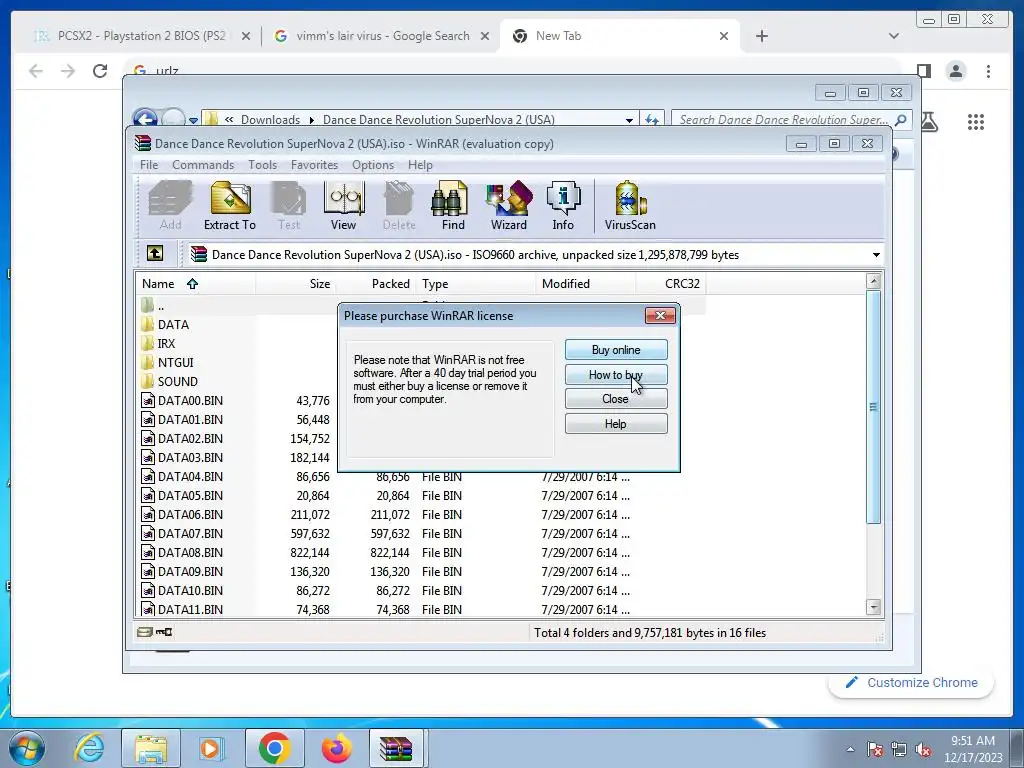This screenshot has width=1024, height=768.
Task: Open File Explorer from the taskbar
Action: (x=150, y=748)
